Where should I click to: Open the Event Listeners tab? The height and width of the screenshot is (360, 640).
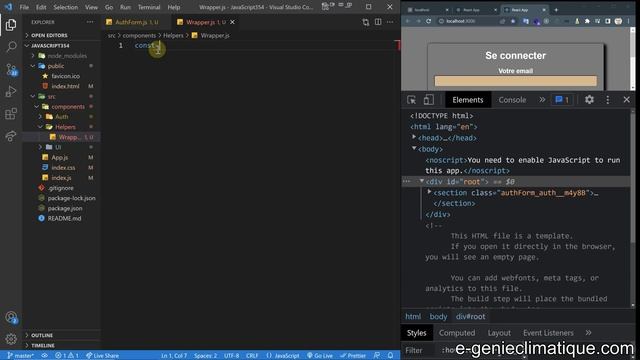coord(548,333)
